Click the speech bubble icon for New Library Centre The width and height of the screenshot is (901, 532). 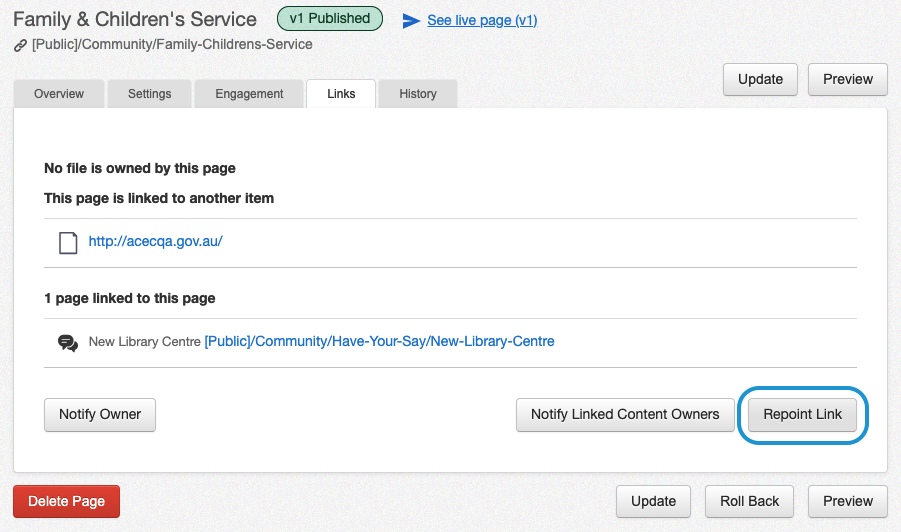click(x=68, y=342)
